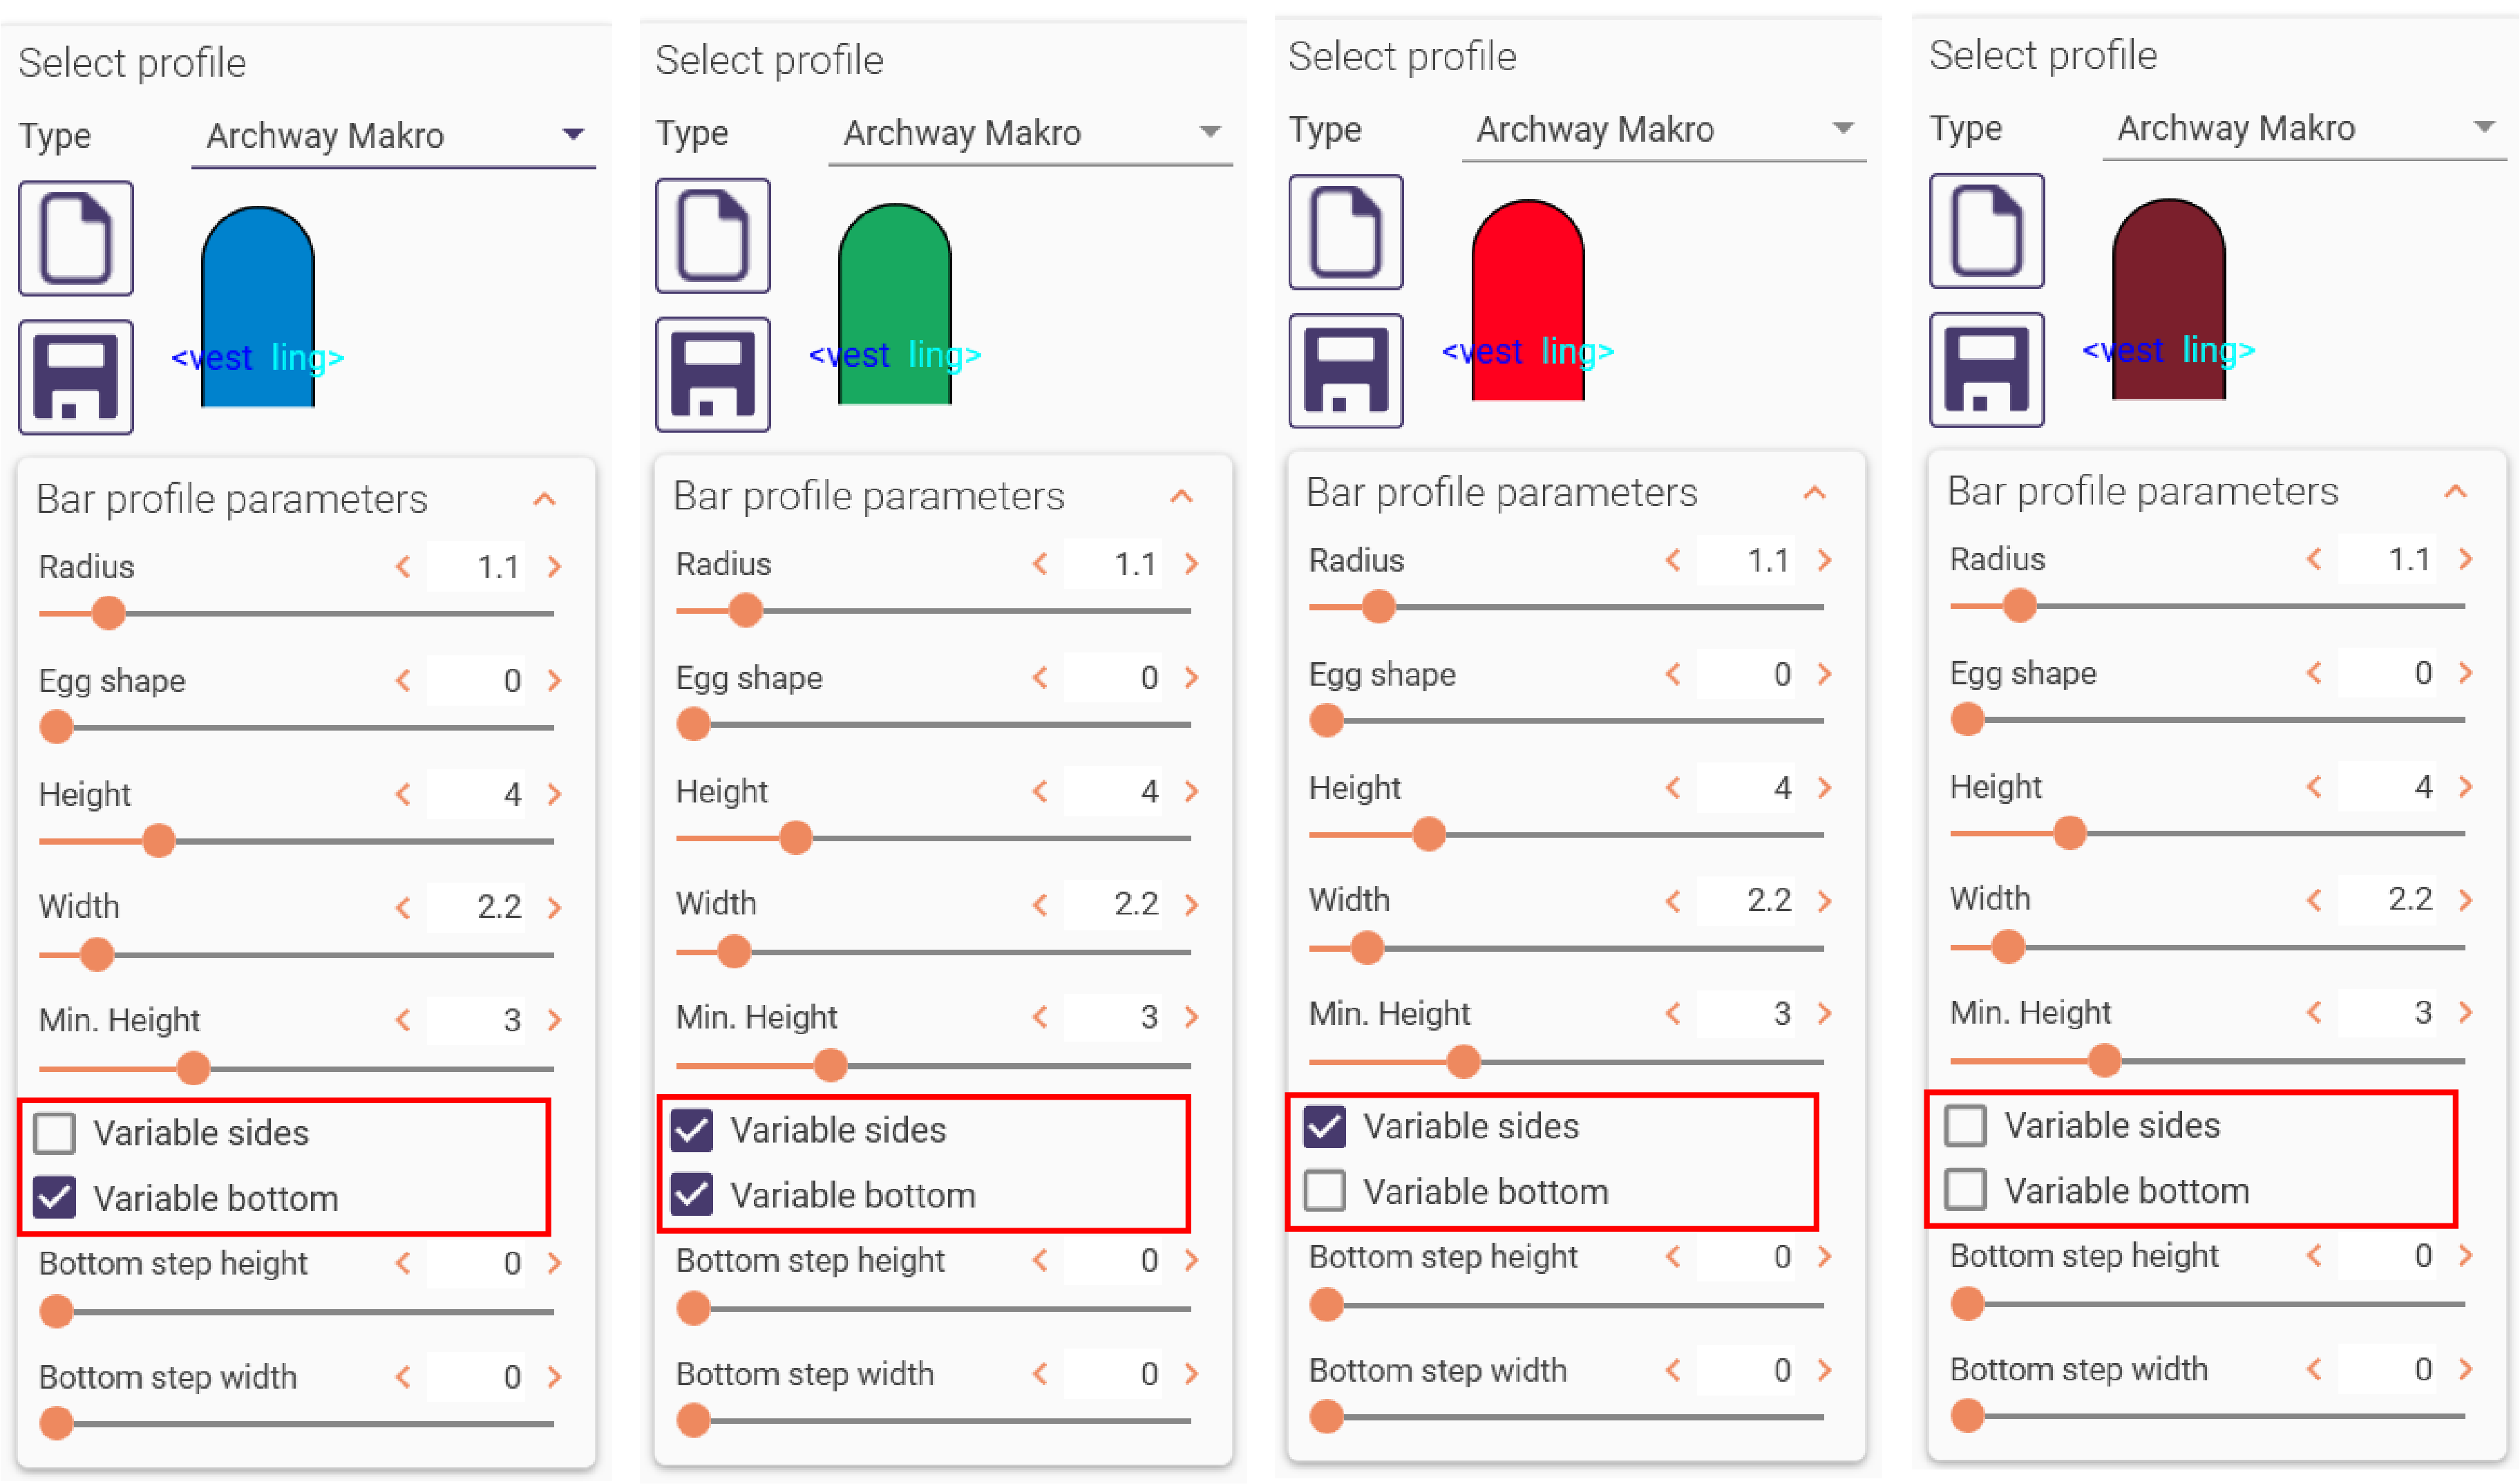Viewport: 2520px width, 1484px height.
Task: Click the save disk icon beside the maroon archway
Action: click(1987, 370)
